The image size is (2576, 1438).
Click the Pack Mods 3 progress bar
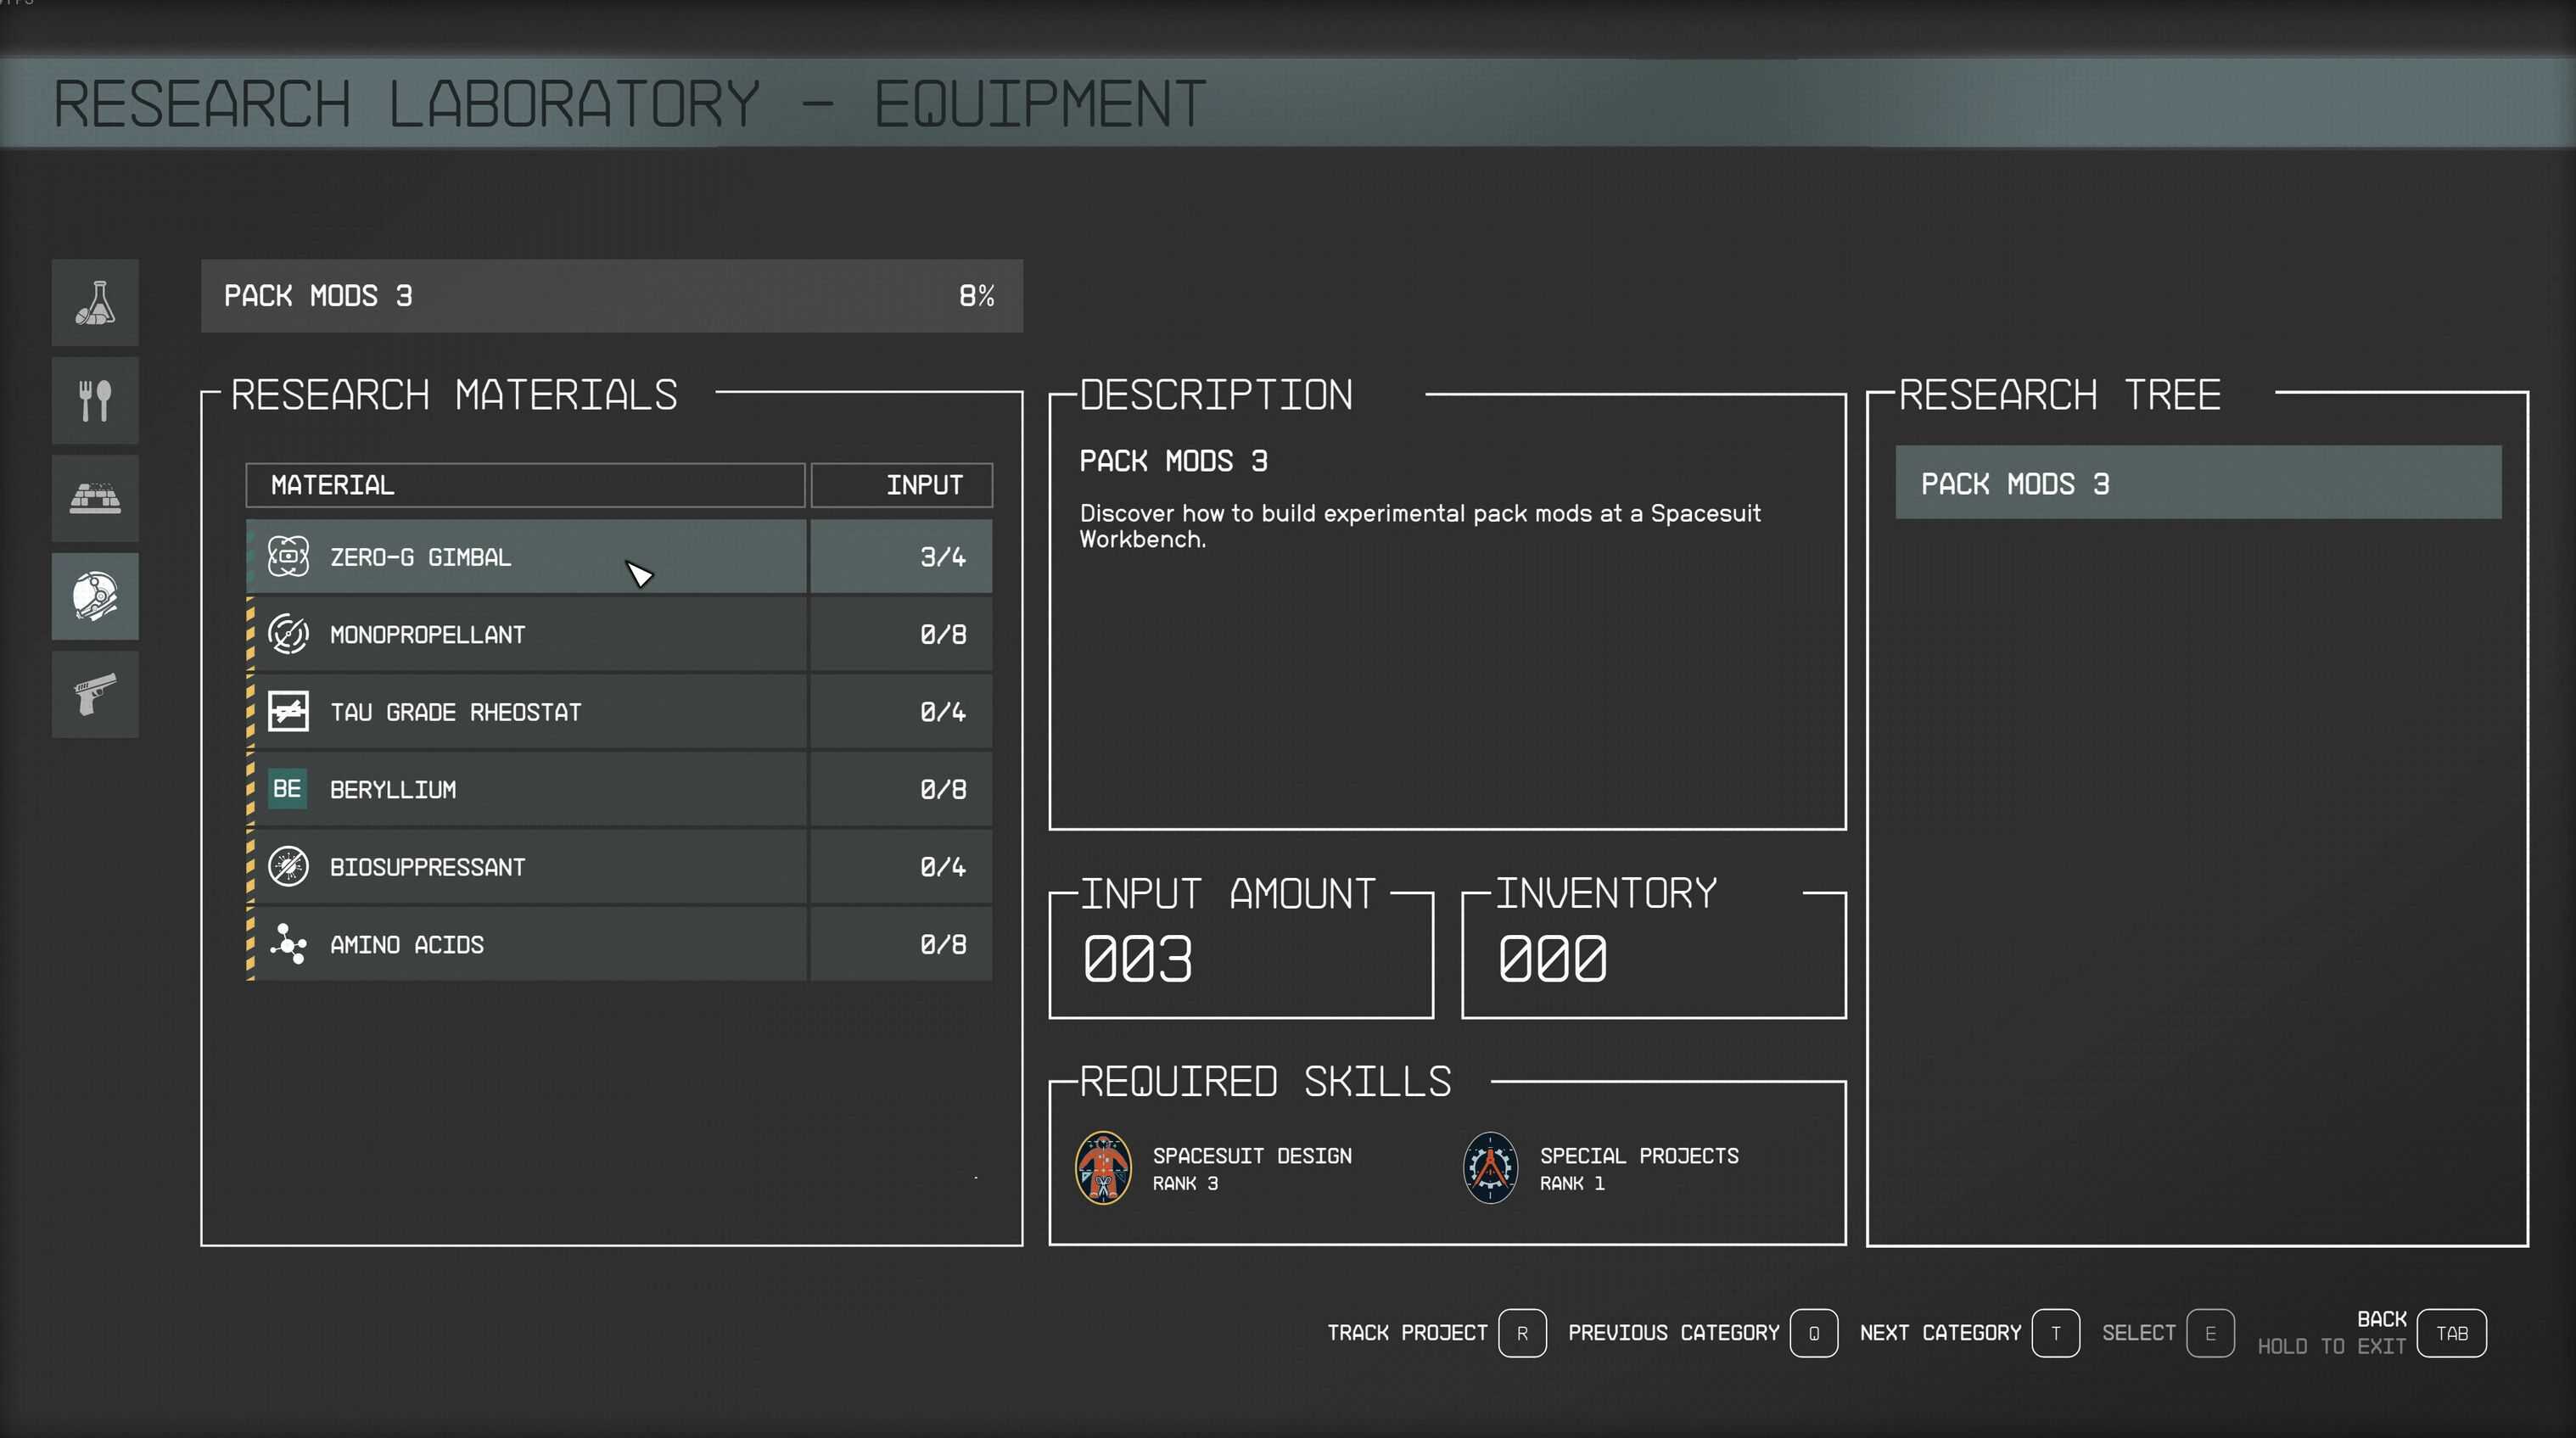(x=611, y=296)
